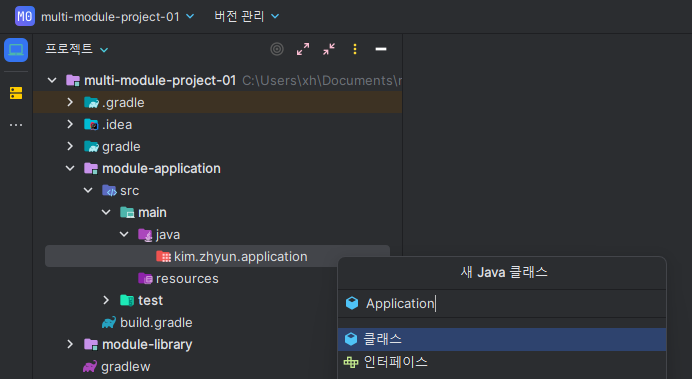Screen dimensions: 692x379
Task: Collapse the multi-module-project-01 root node
Action: click(52, 80)
